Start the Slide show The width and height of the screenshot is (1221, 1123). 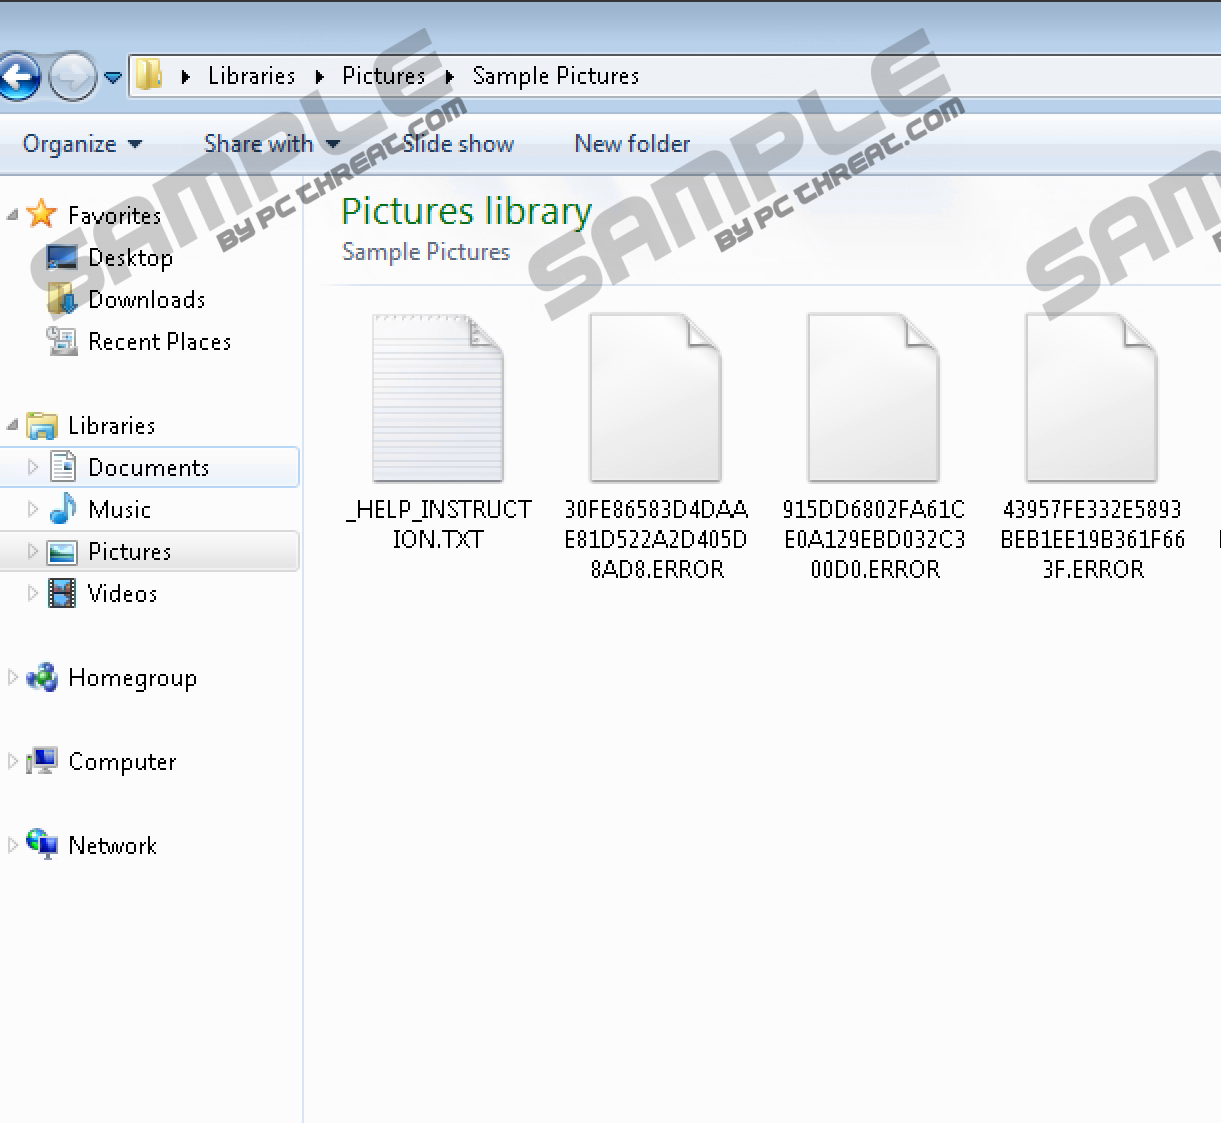click(458, 144)
